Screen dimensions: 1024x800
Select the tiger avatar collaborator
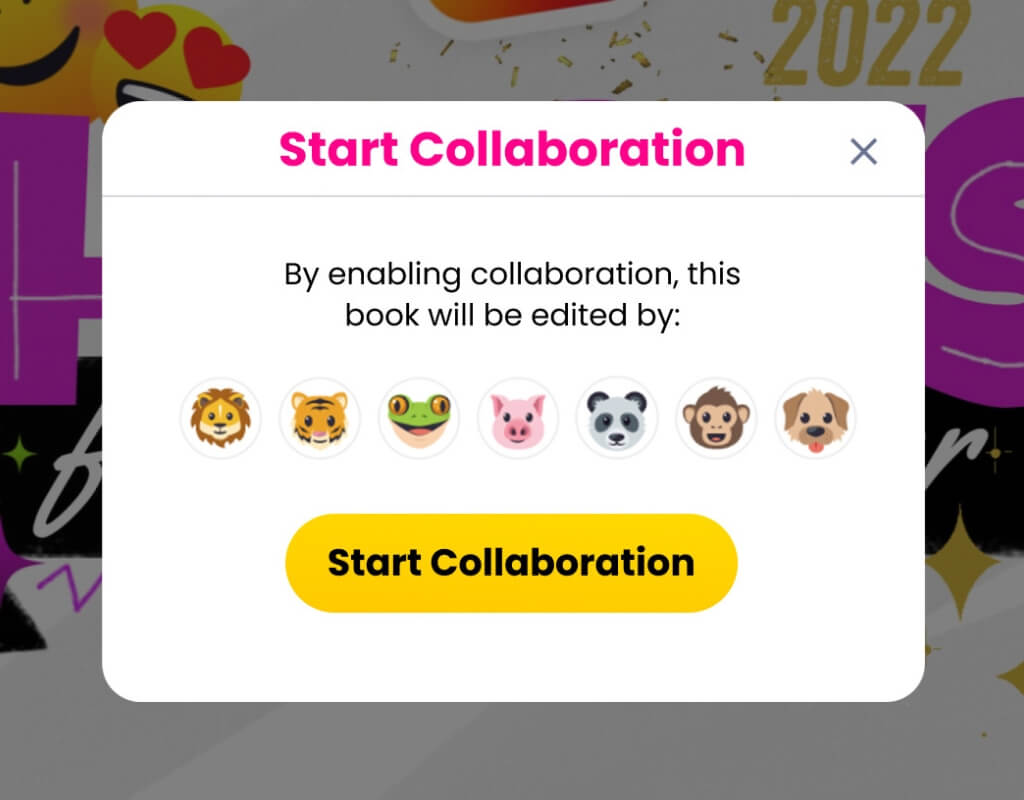pos(320,418)
